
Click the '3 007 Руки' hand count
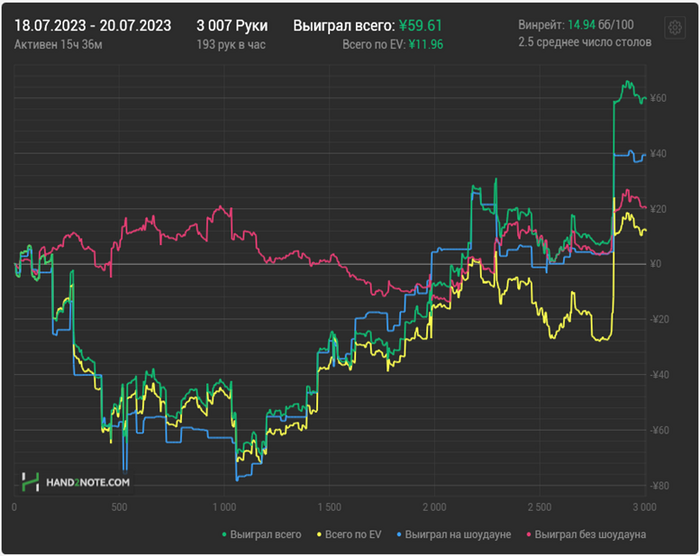coord(232,25)
